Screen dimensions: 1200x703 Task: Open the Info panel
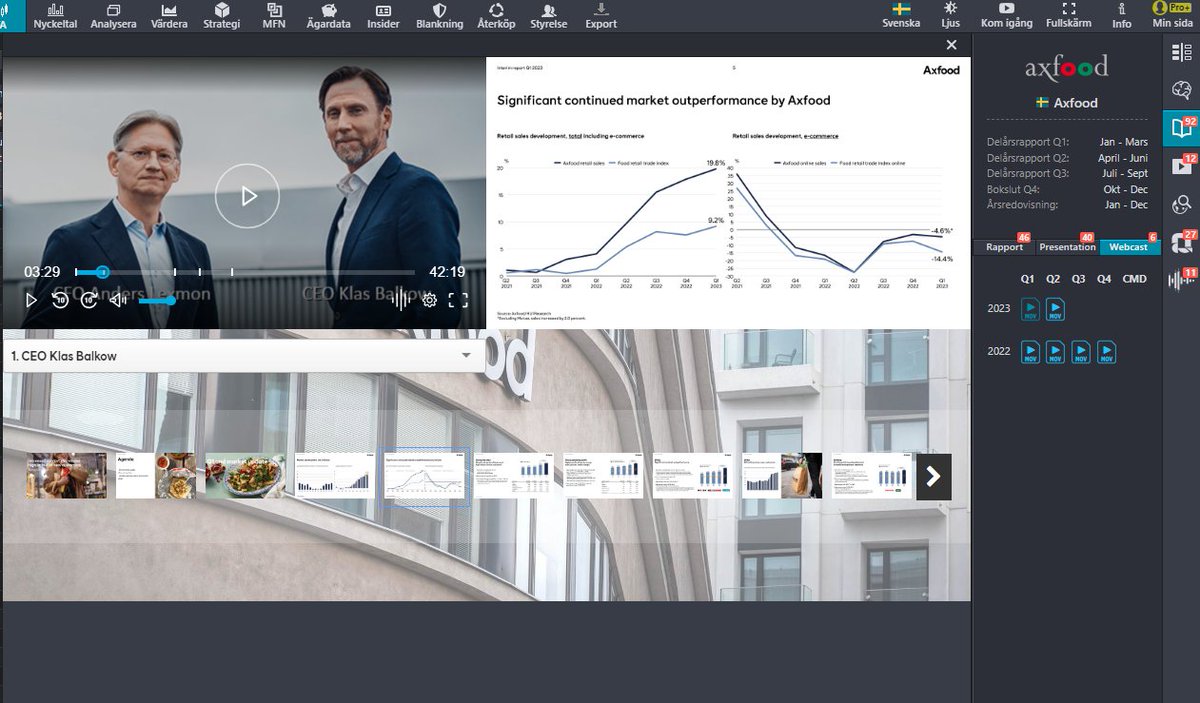pyautogui.click(x=1122, y=15)
